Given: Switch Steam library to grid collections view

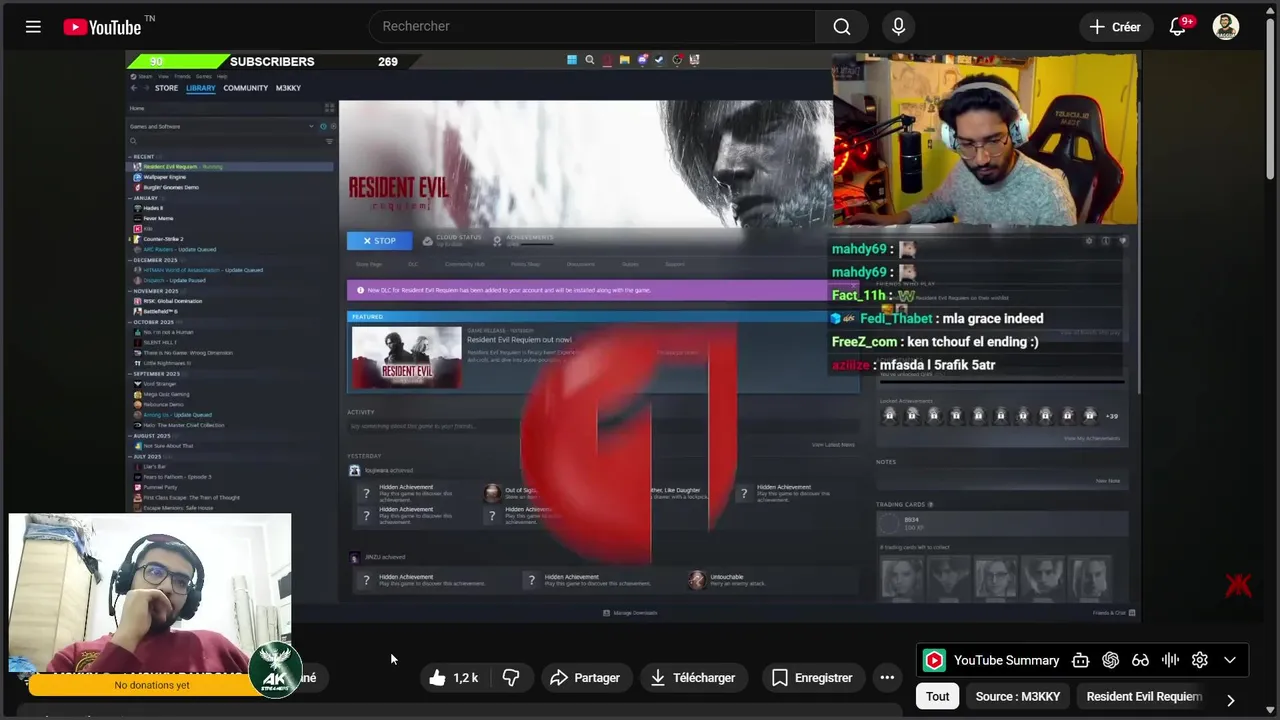Looking at the screenshot, I should (x=329, y=108).
